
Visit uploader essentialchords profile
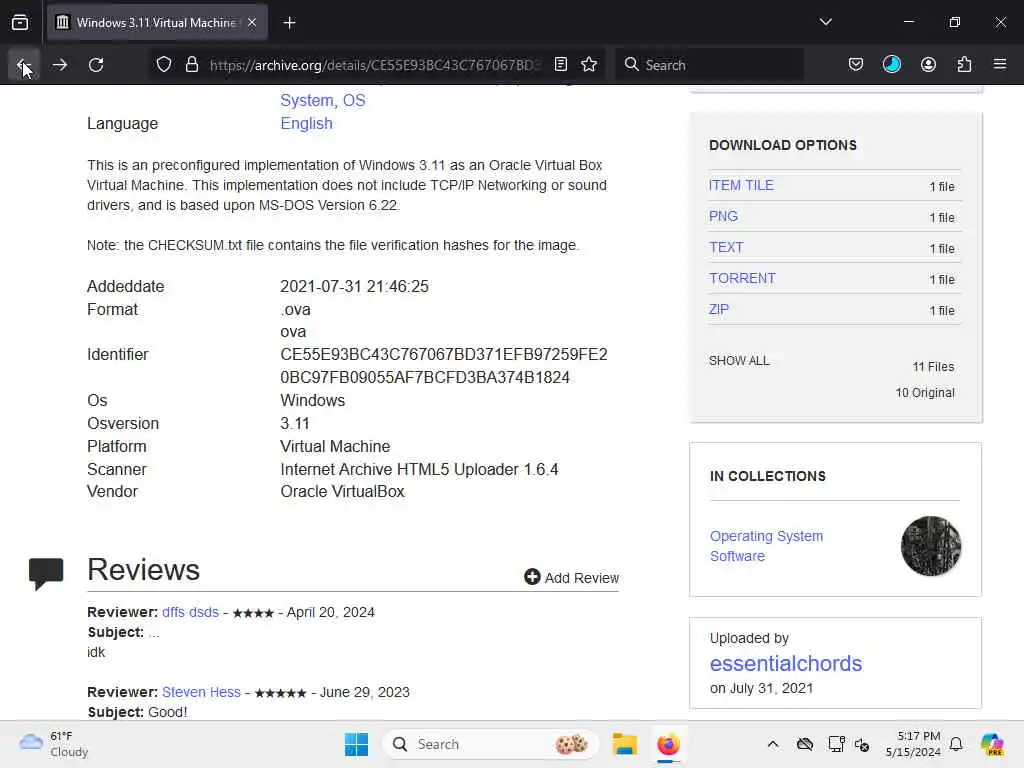(x=786, y=664)
